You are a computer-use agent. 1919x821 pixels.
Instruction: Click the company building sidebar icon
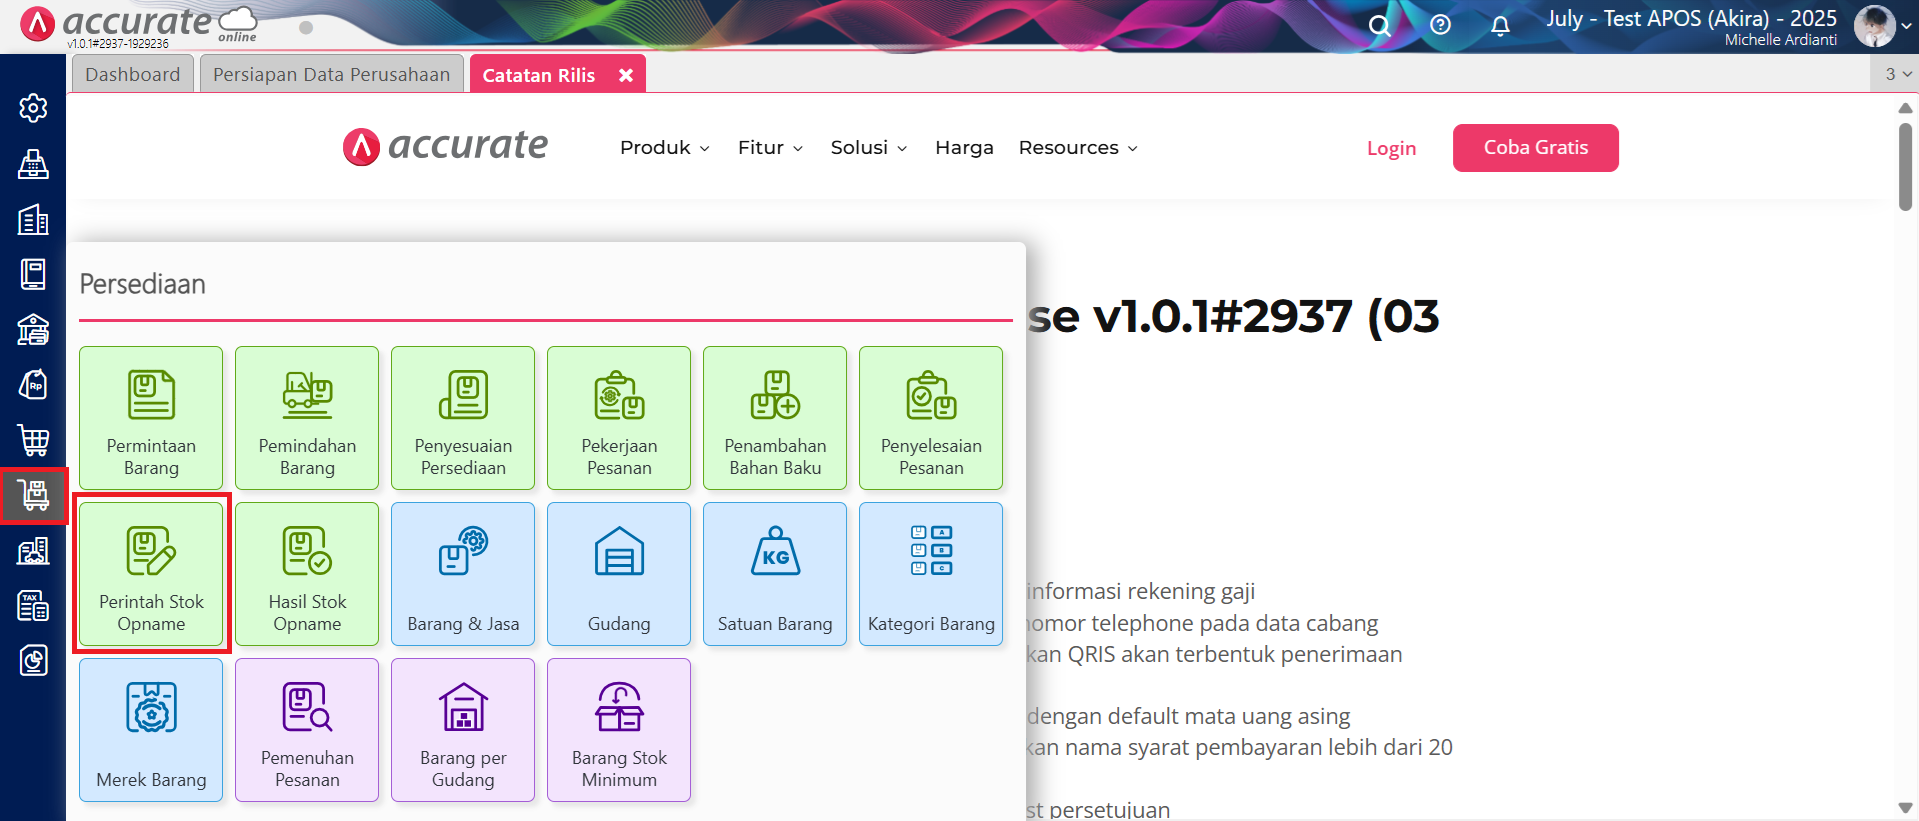(x=33, y=219)
